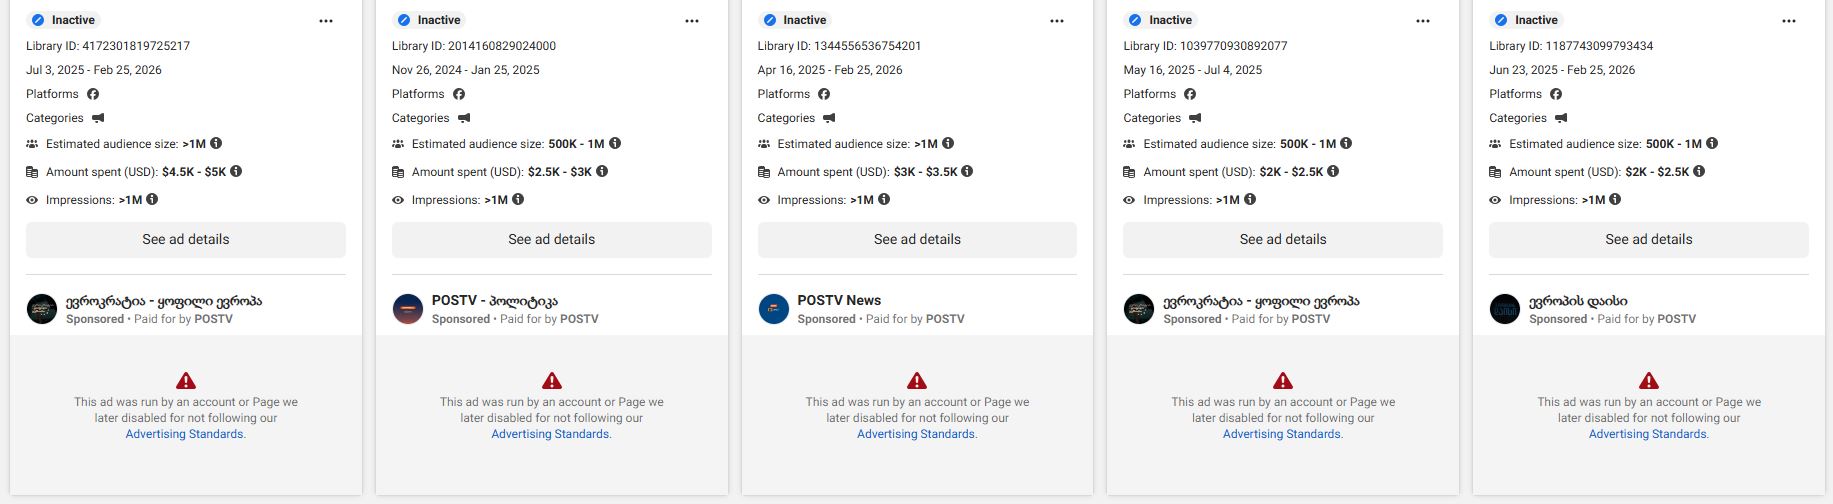Click info icon beside $3K - $3.5K amount
The image size is (1833, 504).
click(x=967, y=171)
